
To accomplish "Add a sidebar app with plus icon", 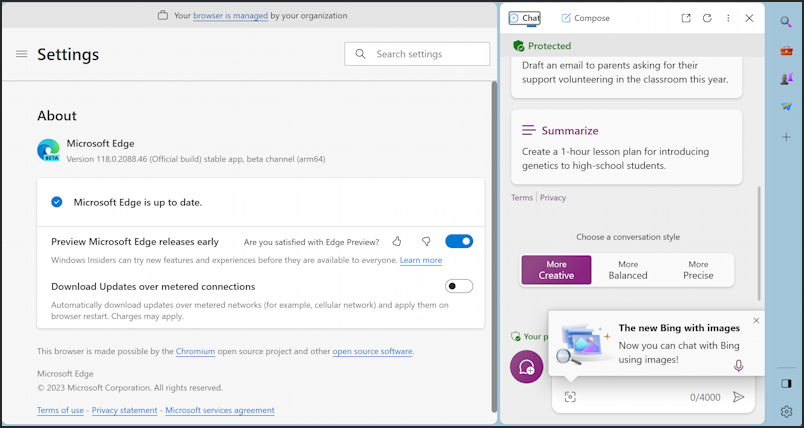I will click(786, 137).
